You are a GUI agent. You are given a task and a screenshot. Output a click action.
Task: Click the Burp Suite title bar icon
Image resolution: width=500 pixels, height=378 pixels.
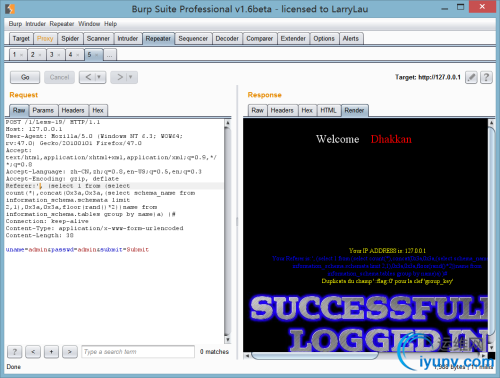tap(10, 9)
